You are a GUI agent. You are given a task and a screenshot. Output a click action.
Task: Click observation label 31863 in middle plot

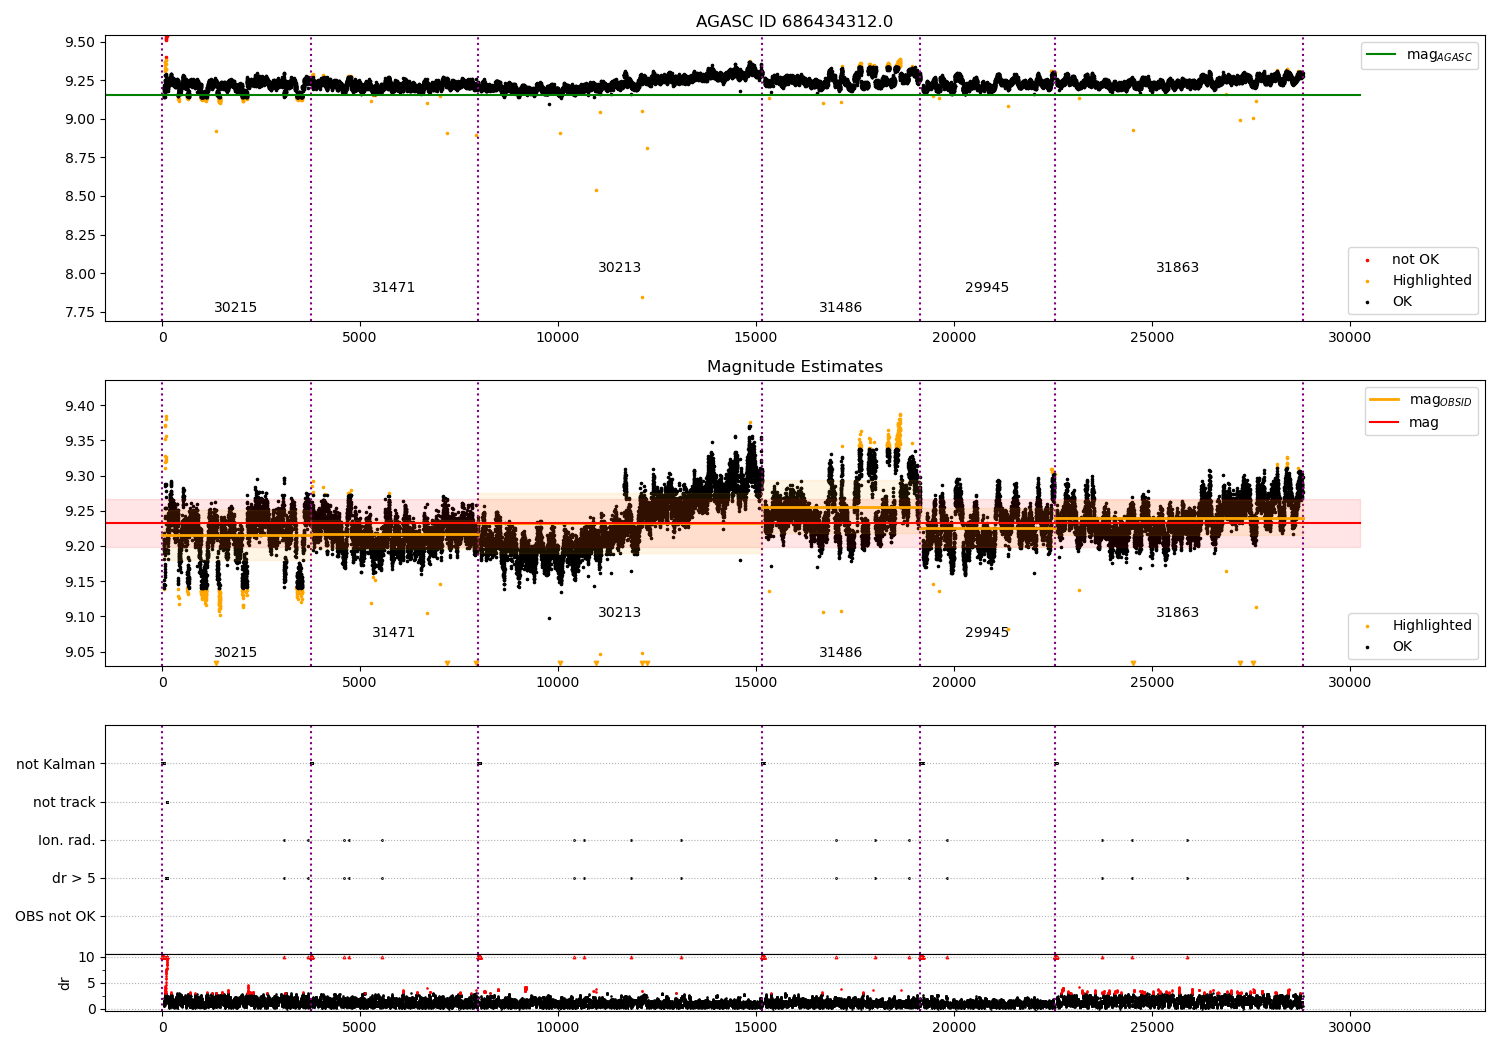(1177, 613)
